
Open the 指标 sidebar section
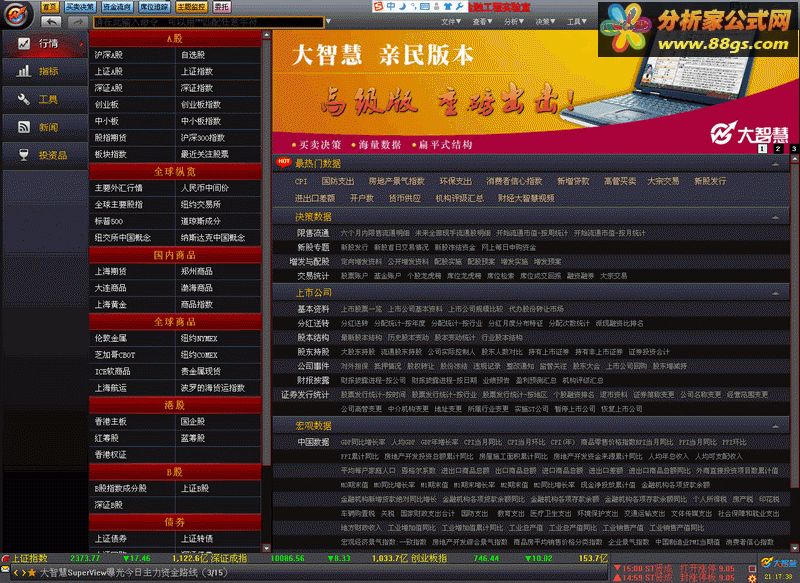pyautogui.click(x=45, y=71)
